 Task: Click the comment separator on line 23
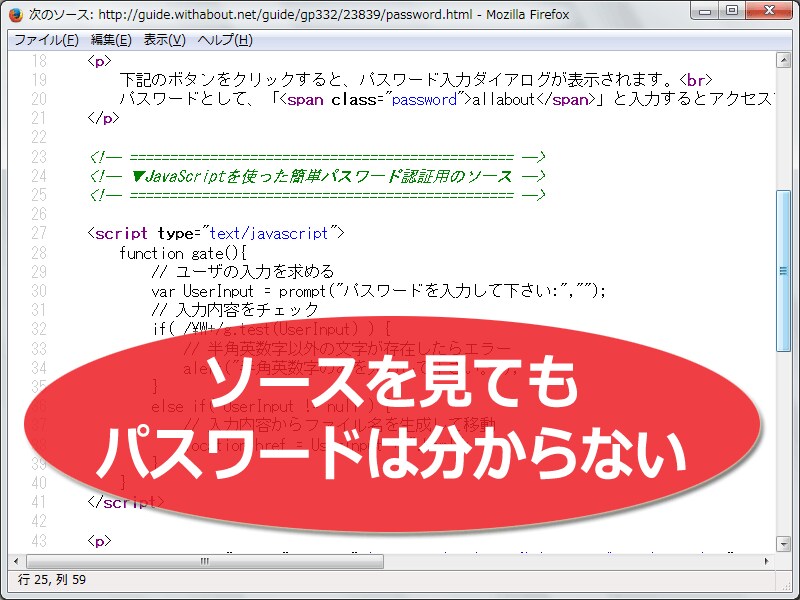(x=317, y=157)
